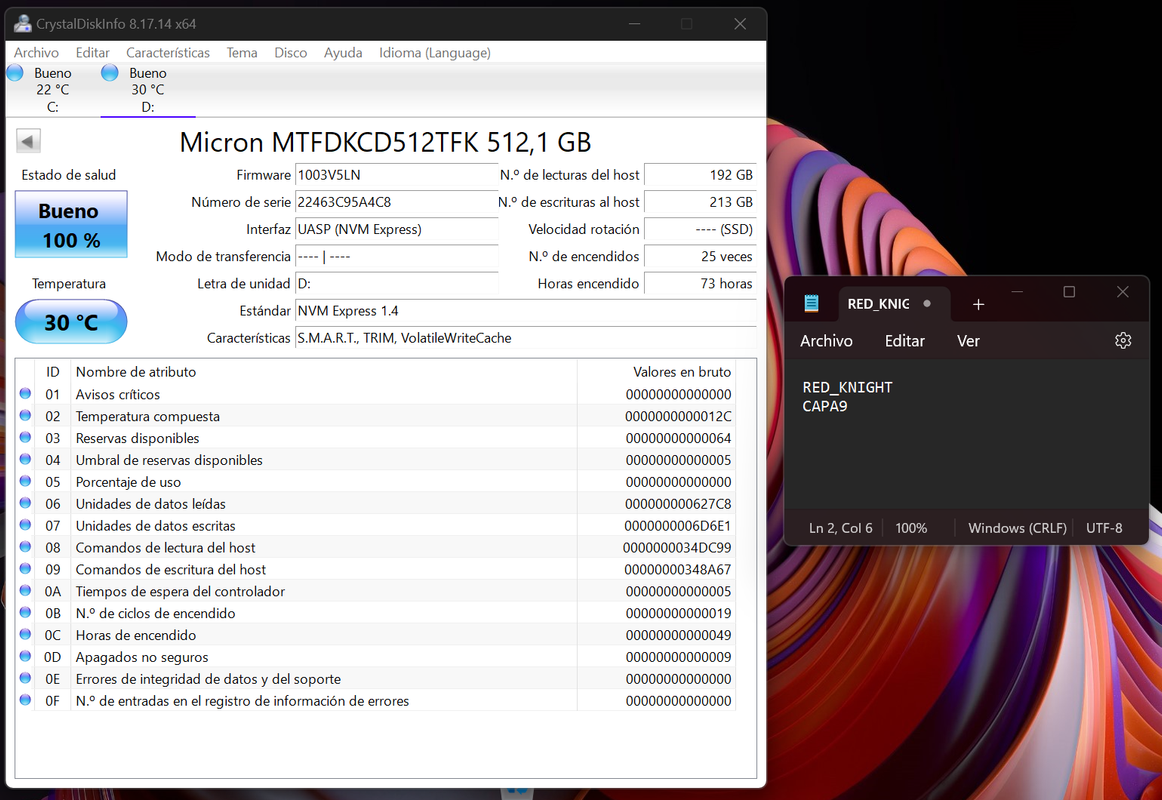Screen dimensions: 1162x800
Task: Open the Tema menu
Action: tap(242, 53)
